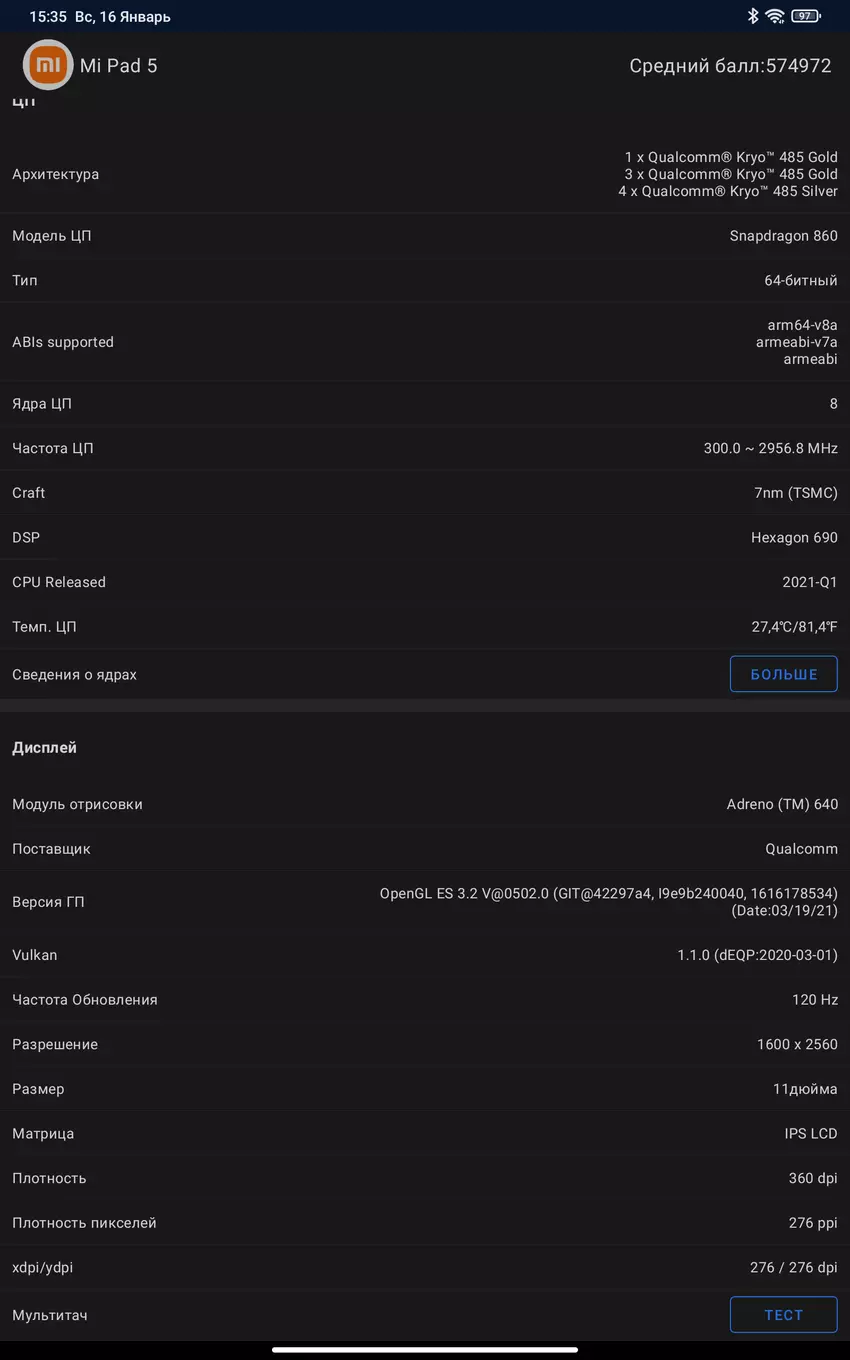Viewport: 850px width, 1360px height.
Task: Select the Архитектура row
Action: pyautogui.click(x=425, y=174)
